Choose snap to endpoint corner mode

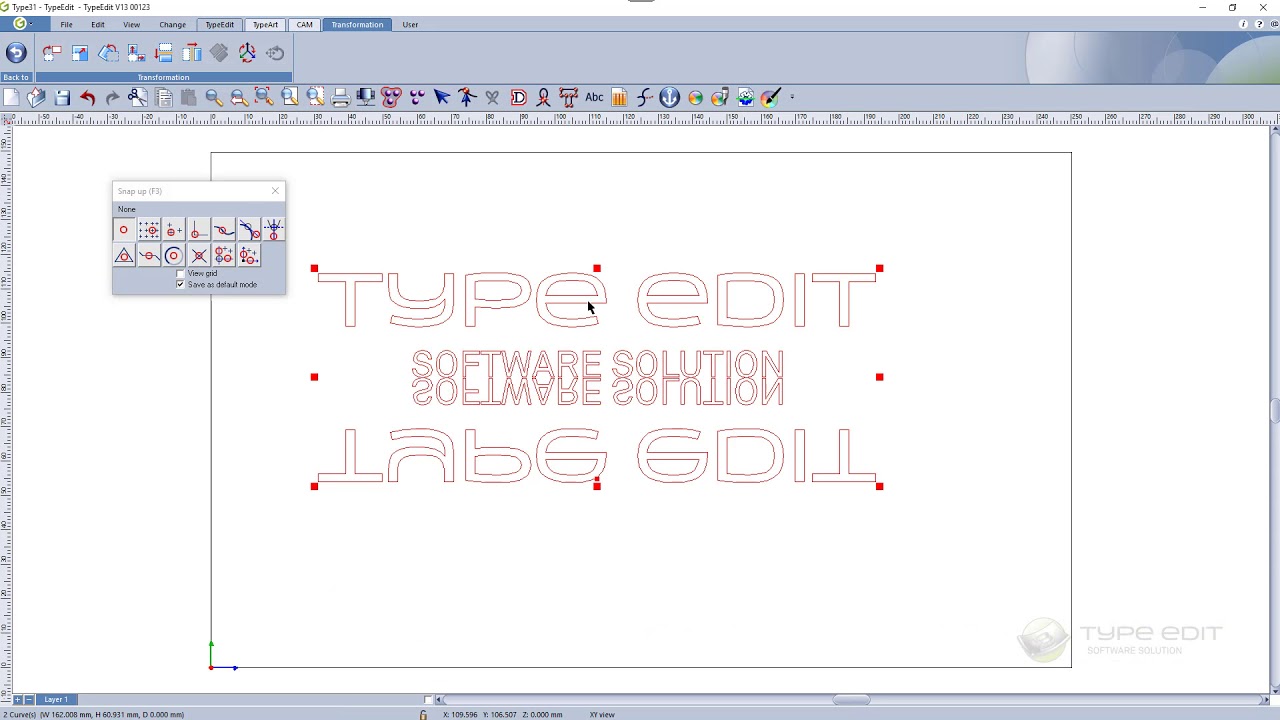point(198,231)
